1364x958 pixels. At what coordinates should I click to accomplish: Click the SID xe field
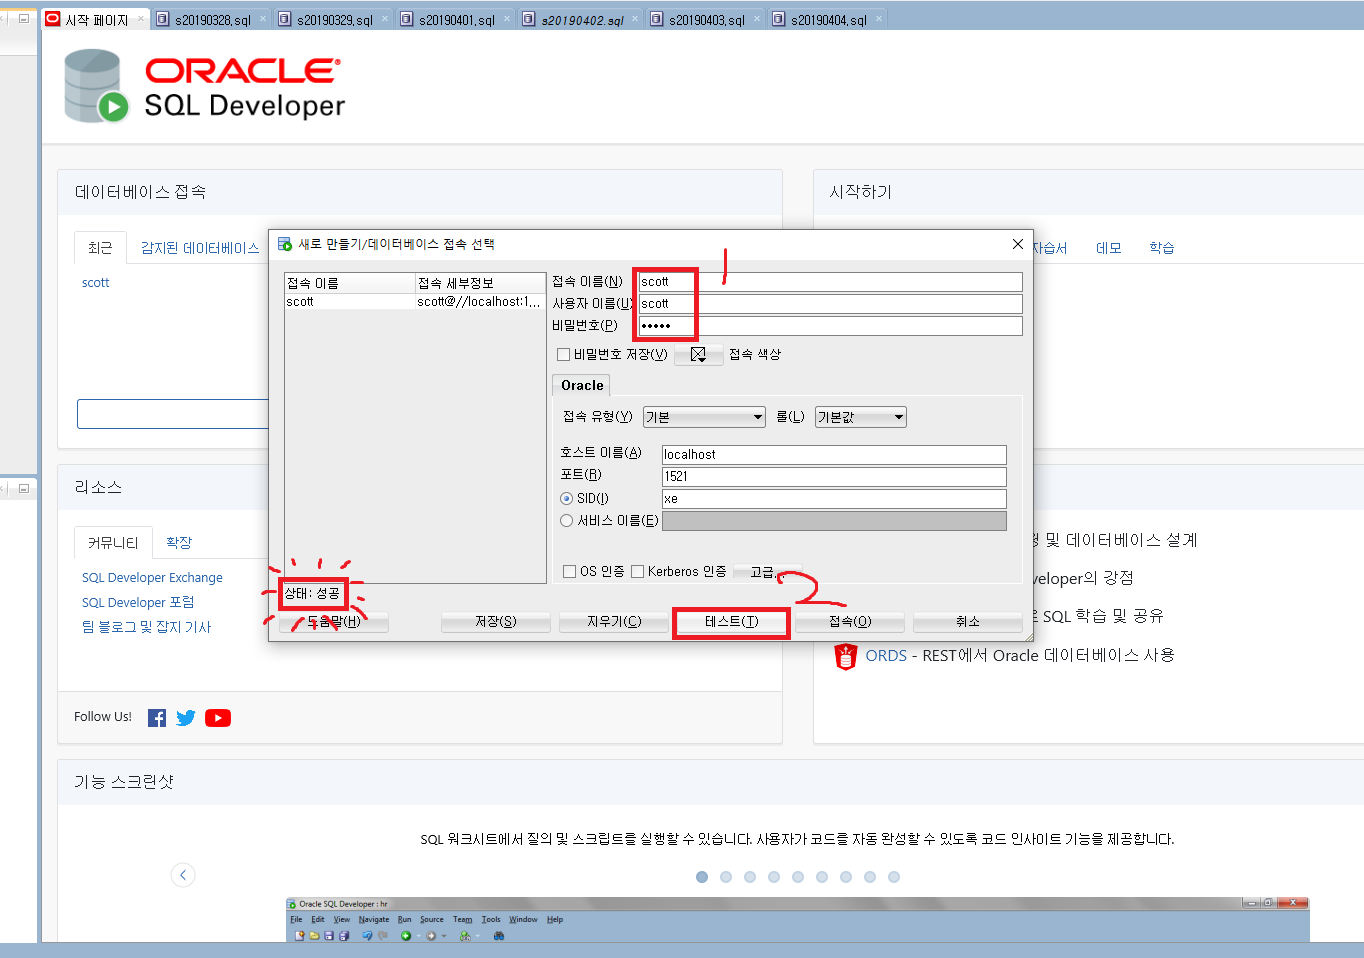click(x=834, y=499)
